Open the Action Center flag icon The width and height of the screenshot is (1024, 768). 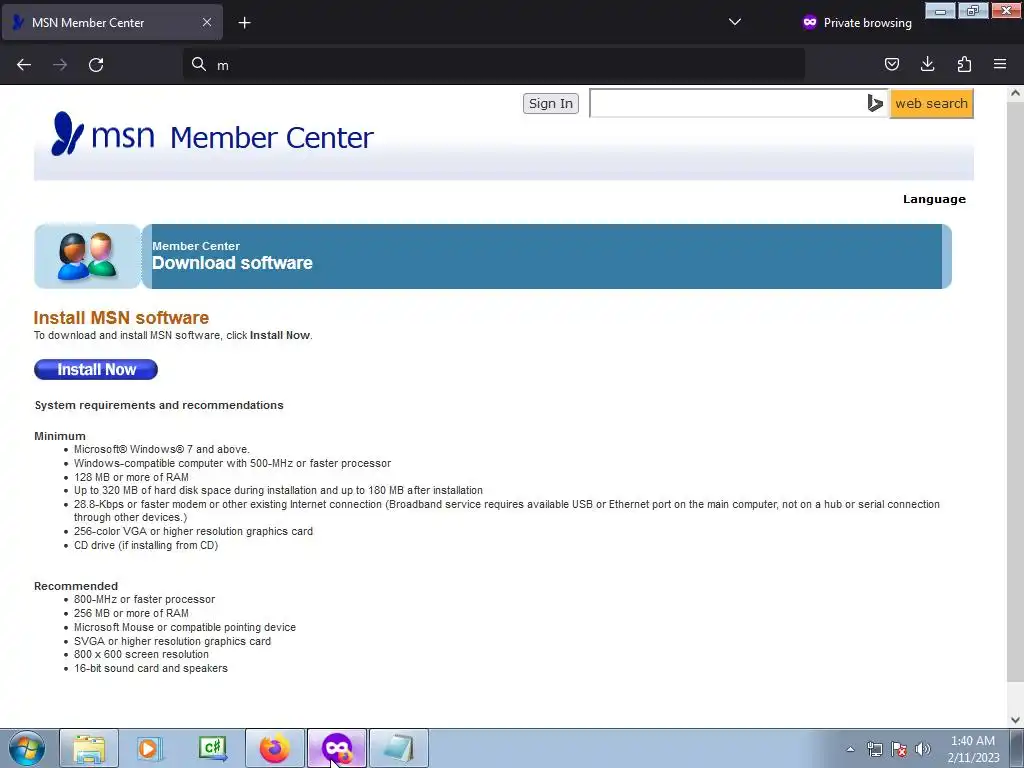pyautogui.click(x=899, y=749)
